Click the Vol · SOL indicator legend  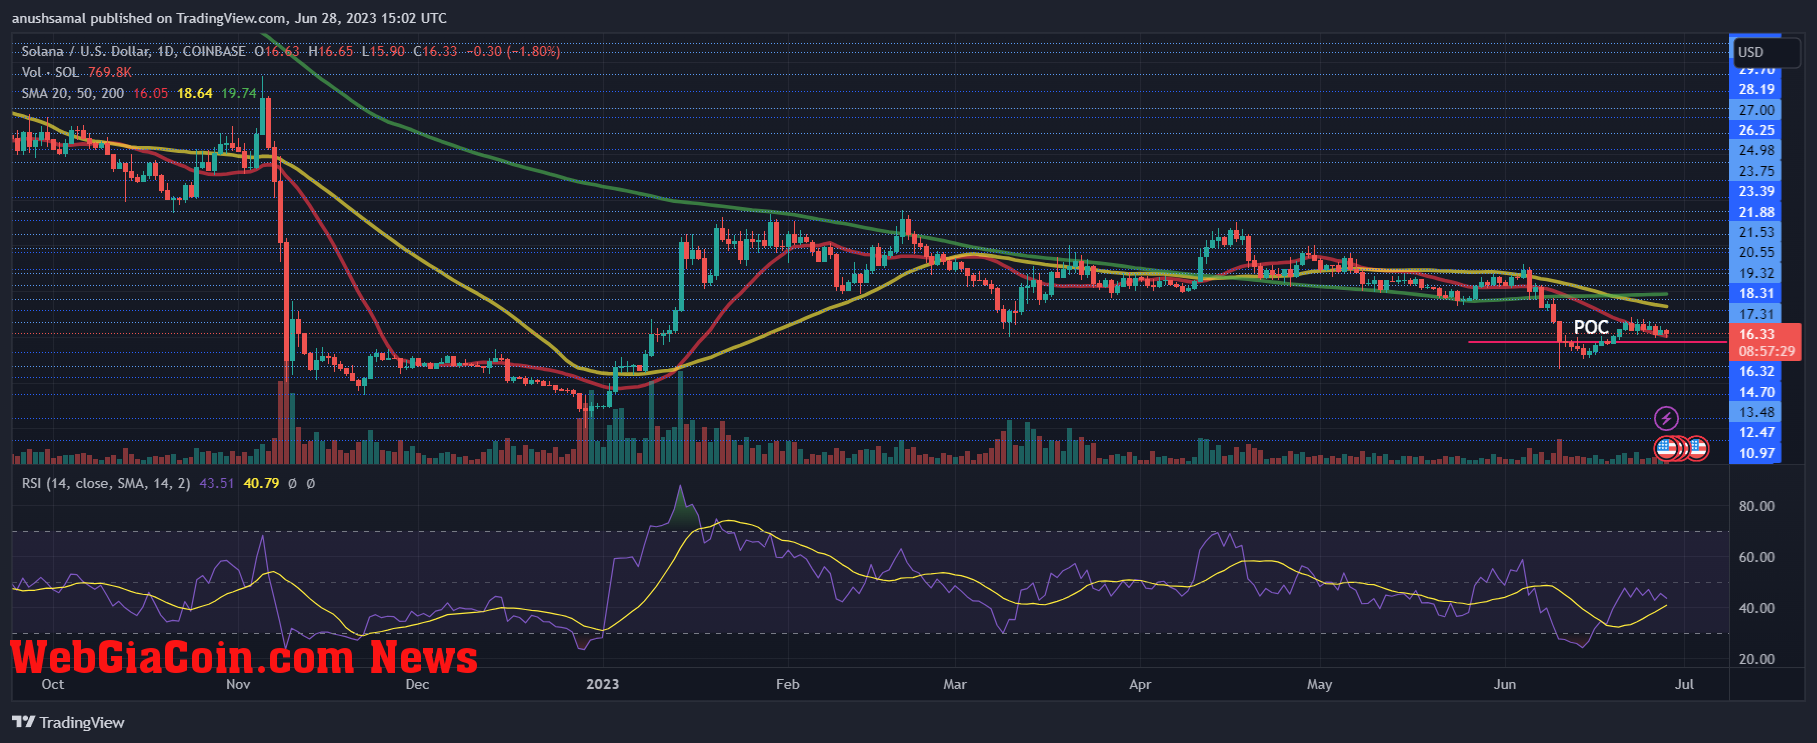50,72
